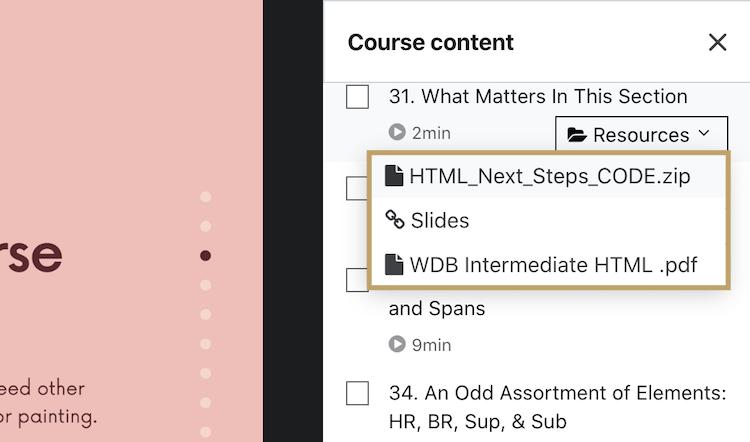Click the Course content heading

point(431,42)
